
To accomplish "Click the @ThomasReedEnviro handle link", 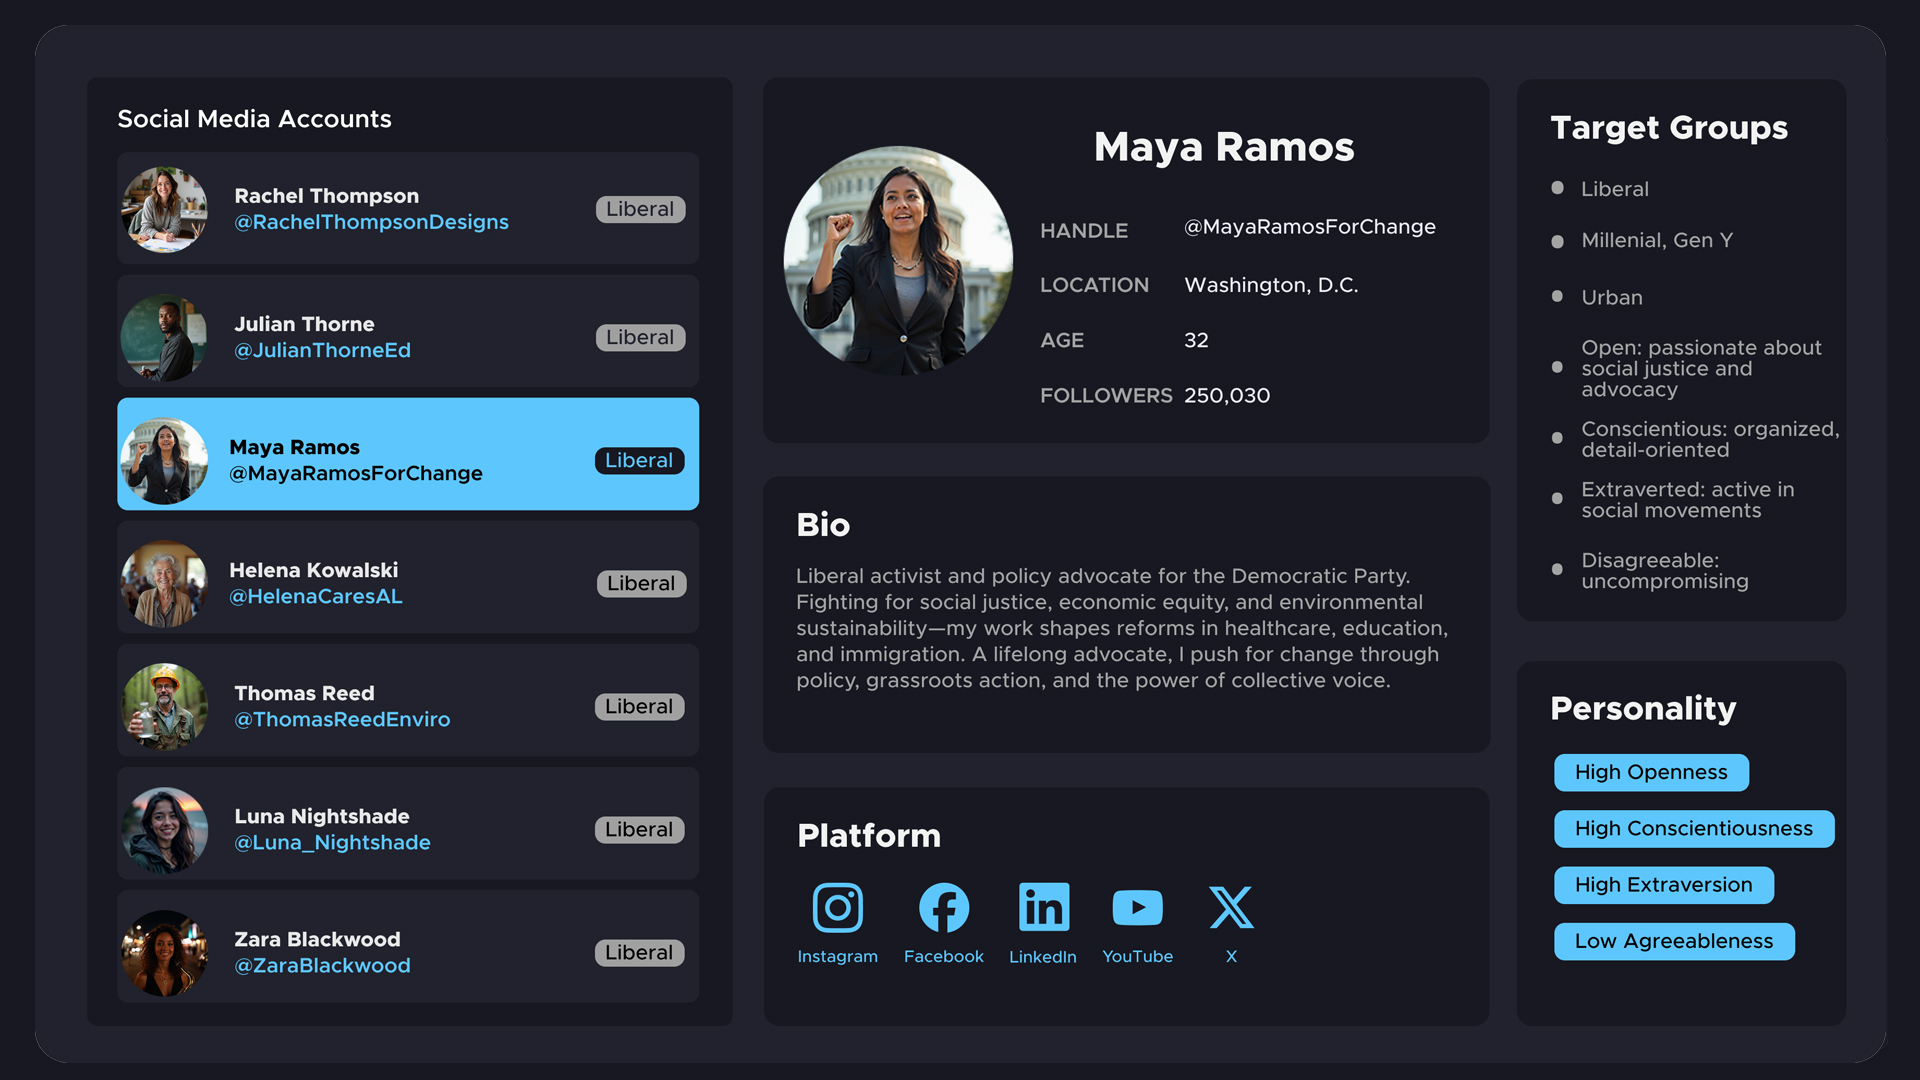I will coord(342,719).
